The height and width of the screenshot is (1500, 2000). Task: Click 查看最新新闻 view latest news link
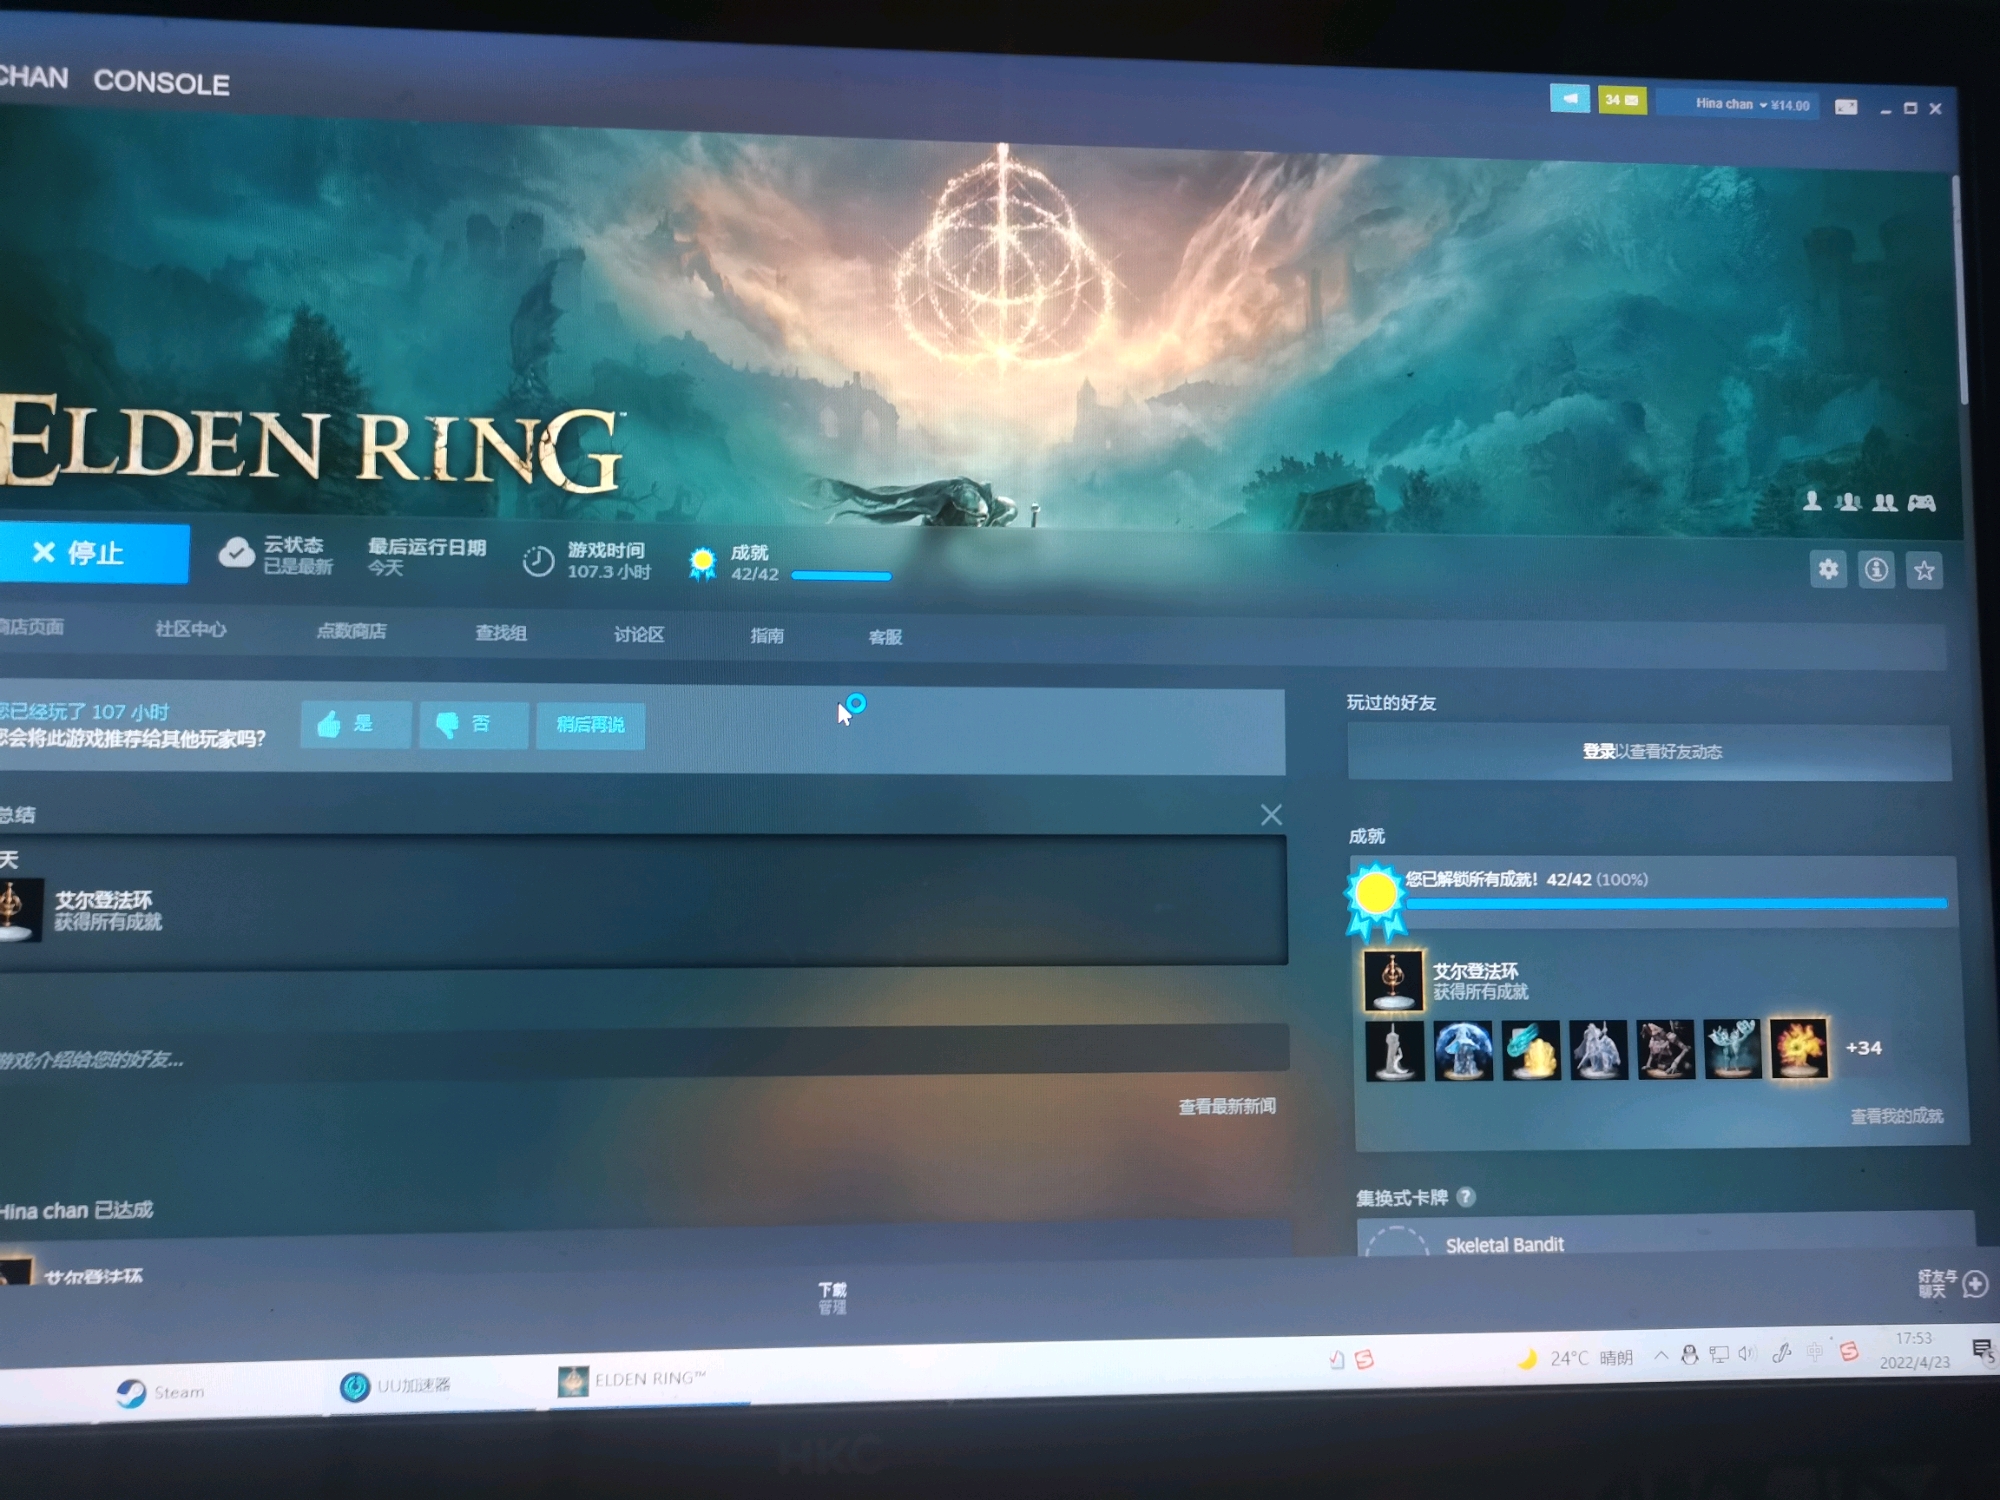click(x=1227, y=1106)
